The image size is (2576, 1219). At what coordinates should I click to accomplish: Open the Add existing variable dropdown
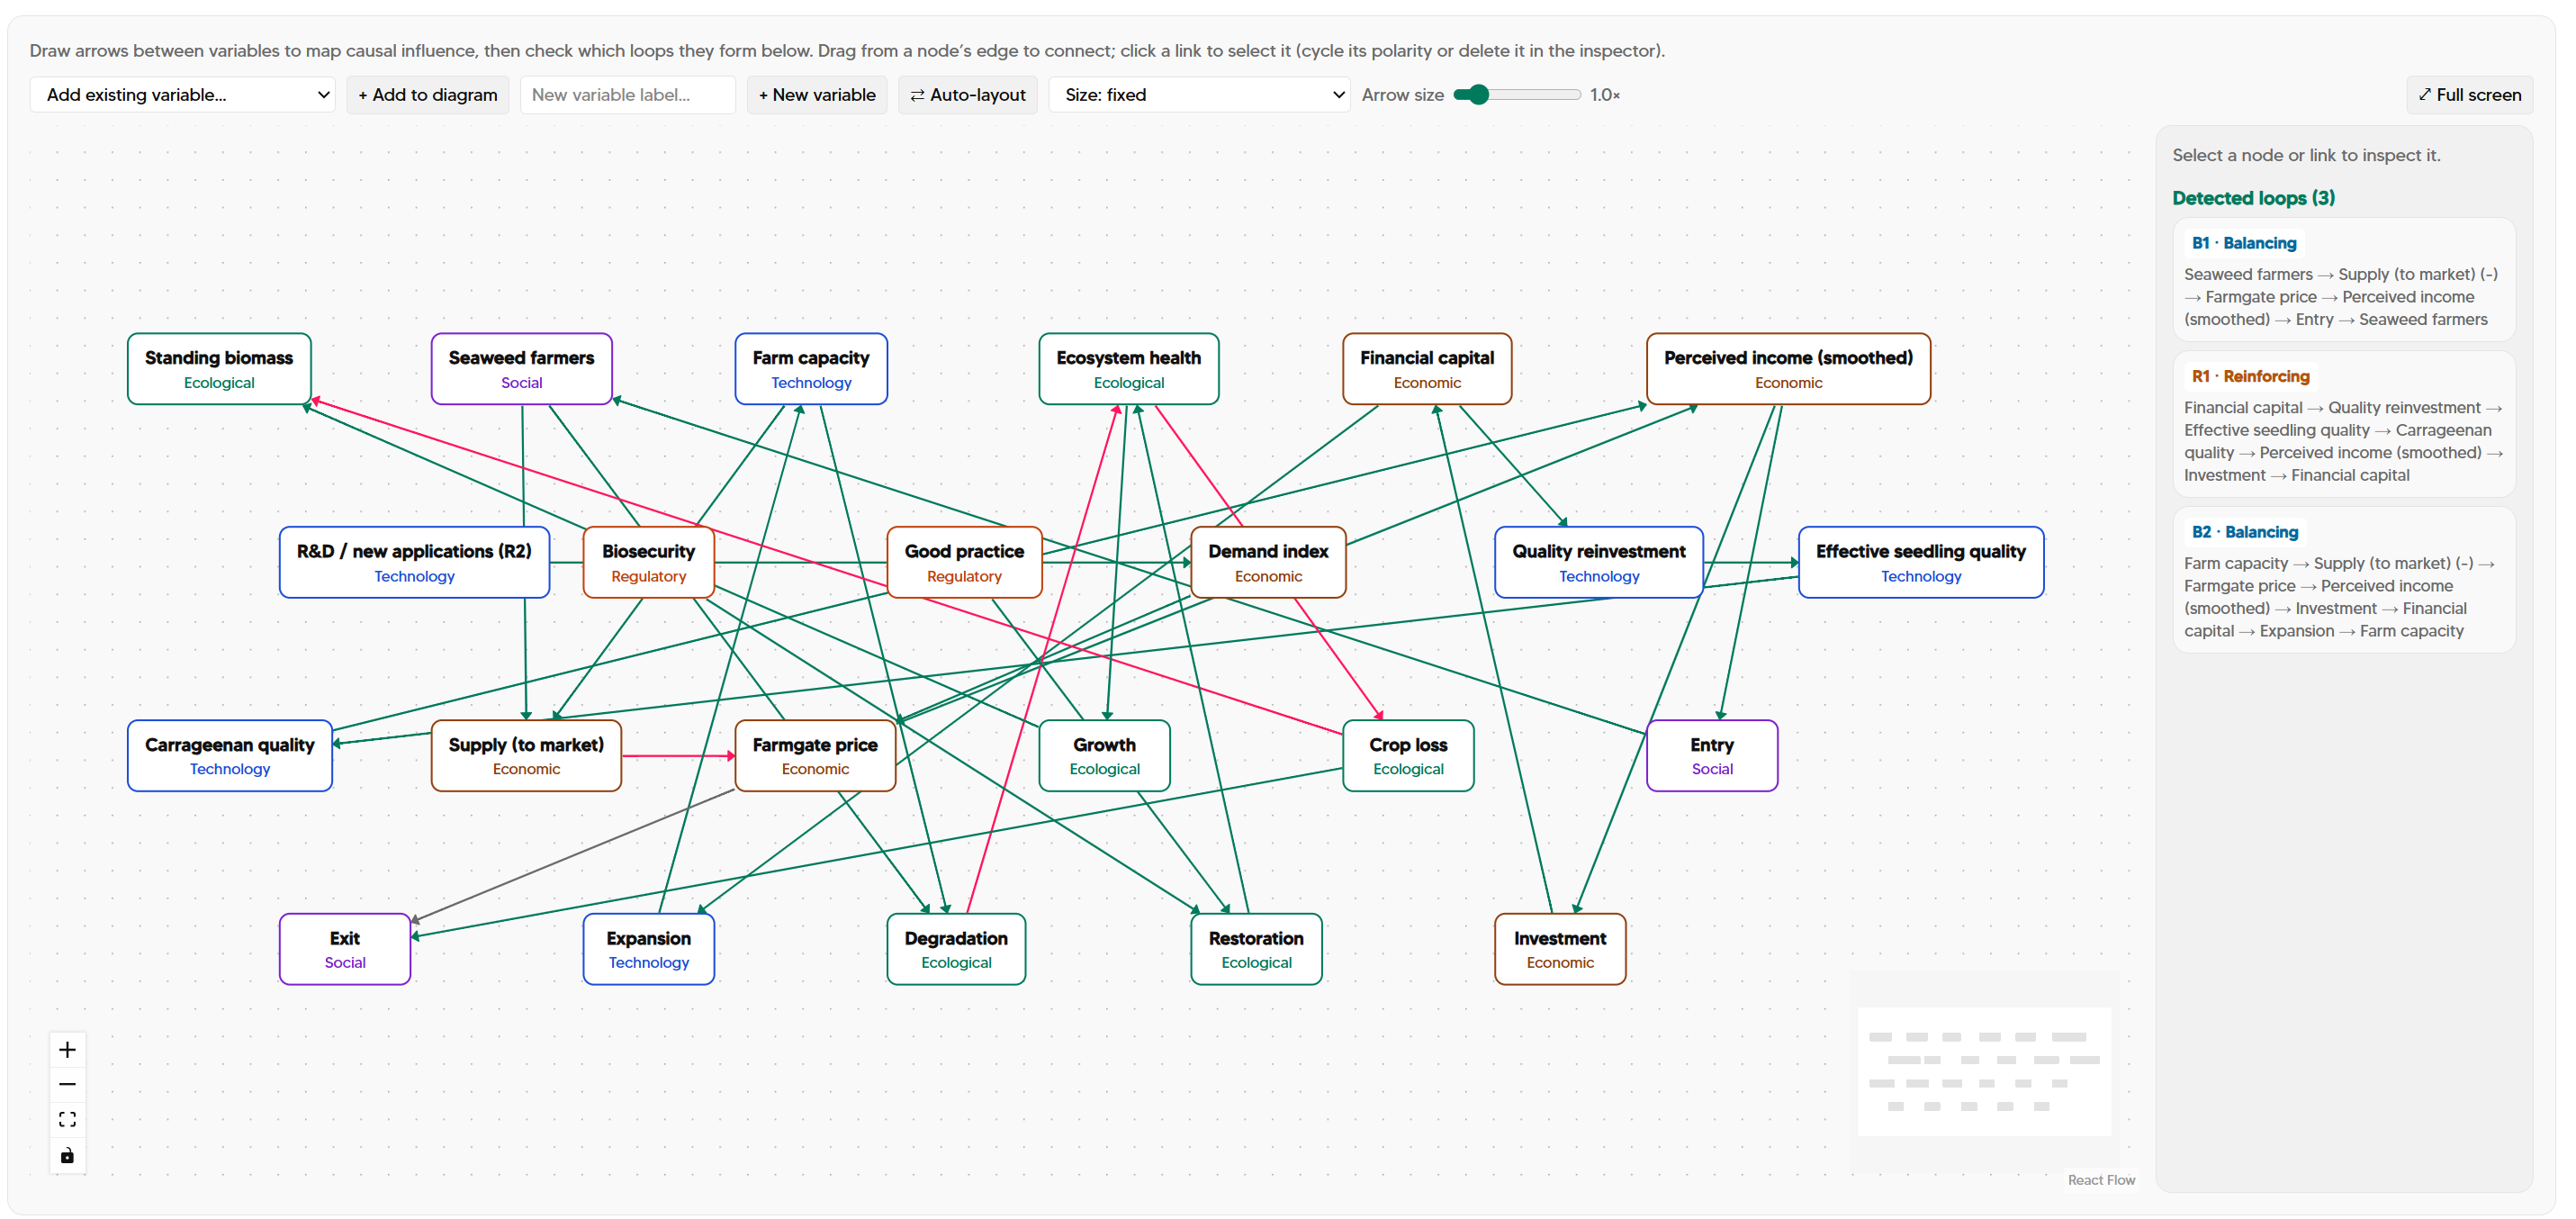tap(183, 95)
